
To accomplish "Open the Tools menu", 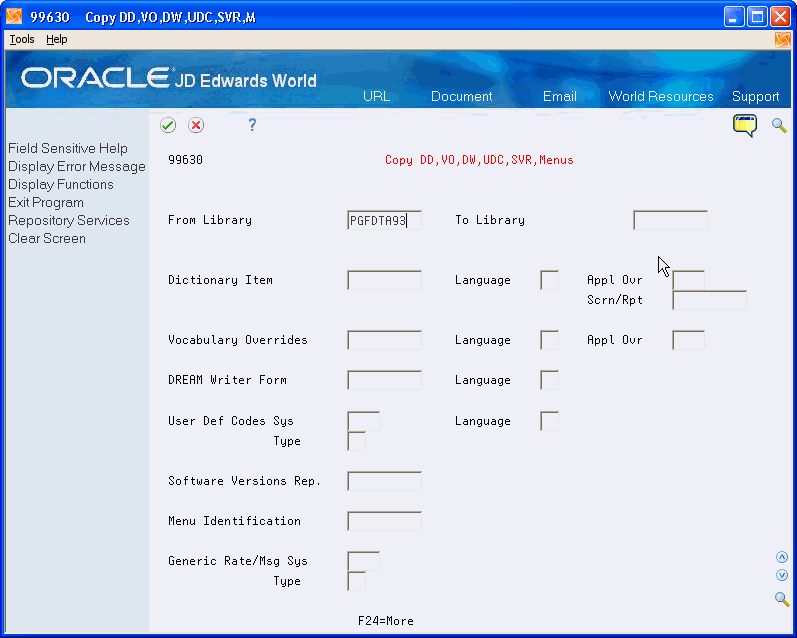I will pyautogui.click(x=22, y=39).
